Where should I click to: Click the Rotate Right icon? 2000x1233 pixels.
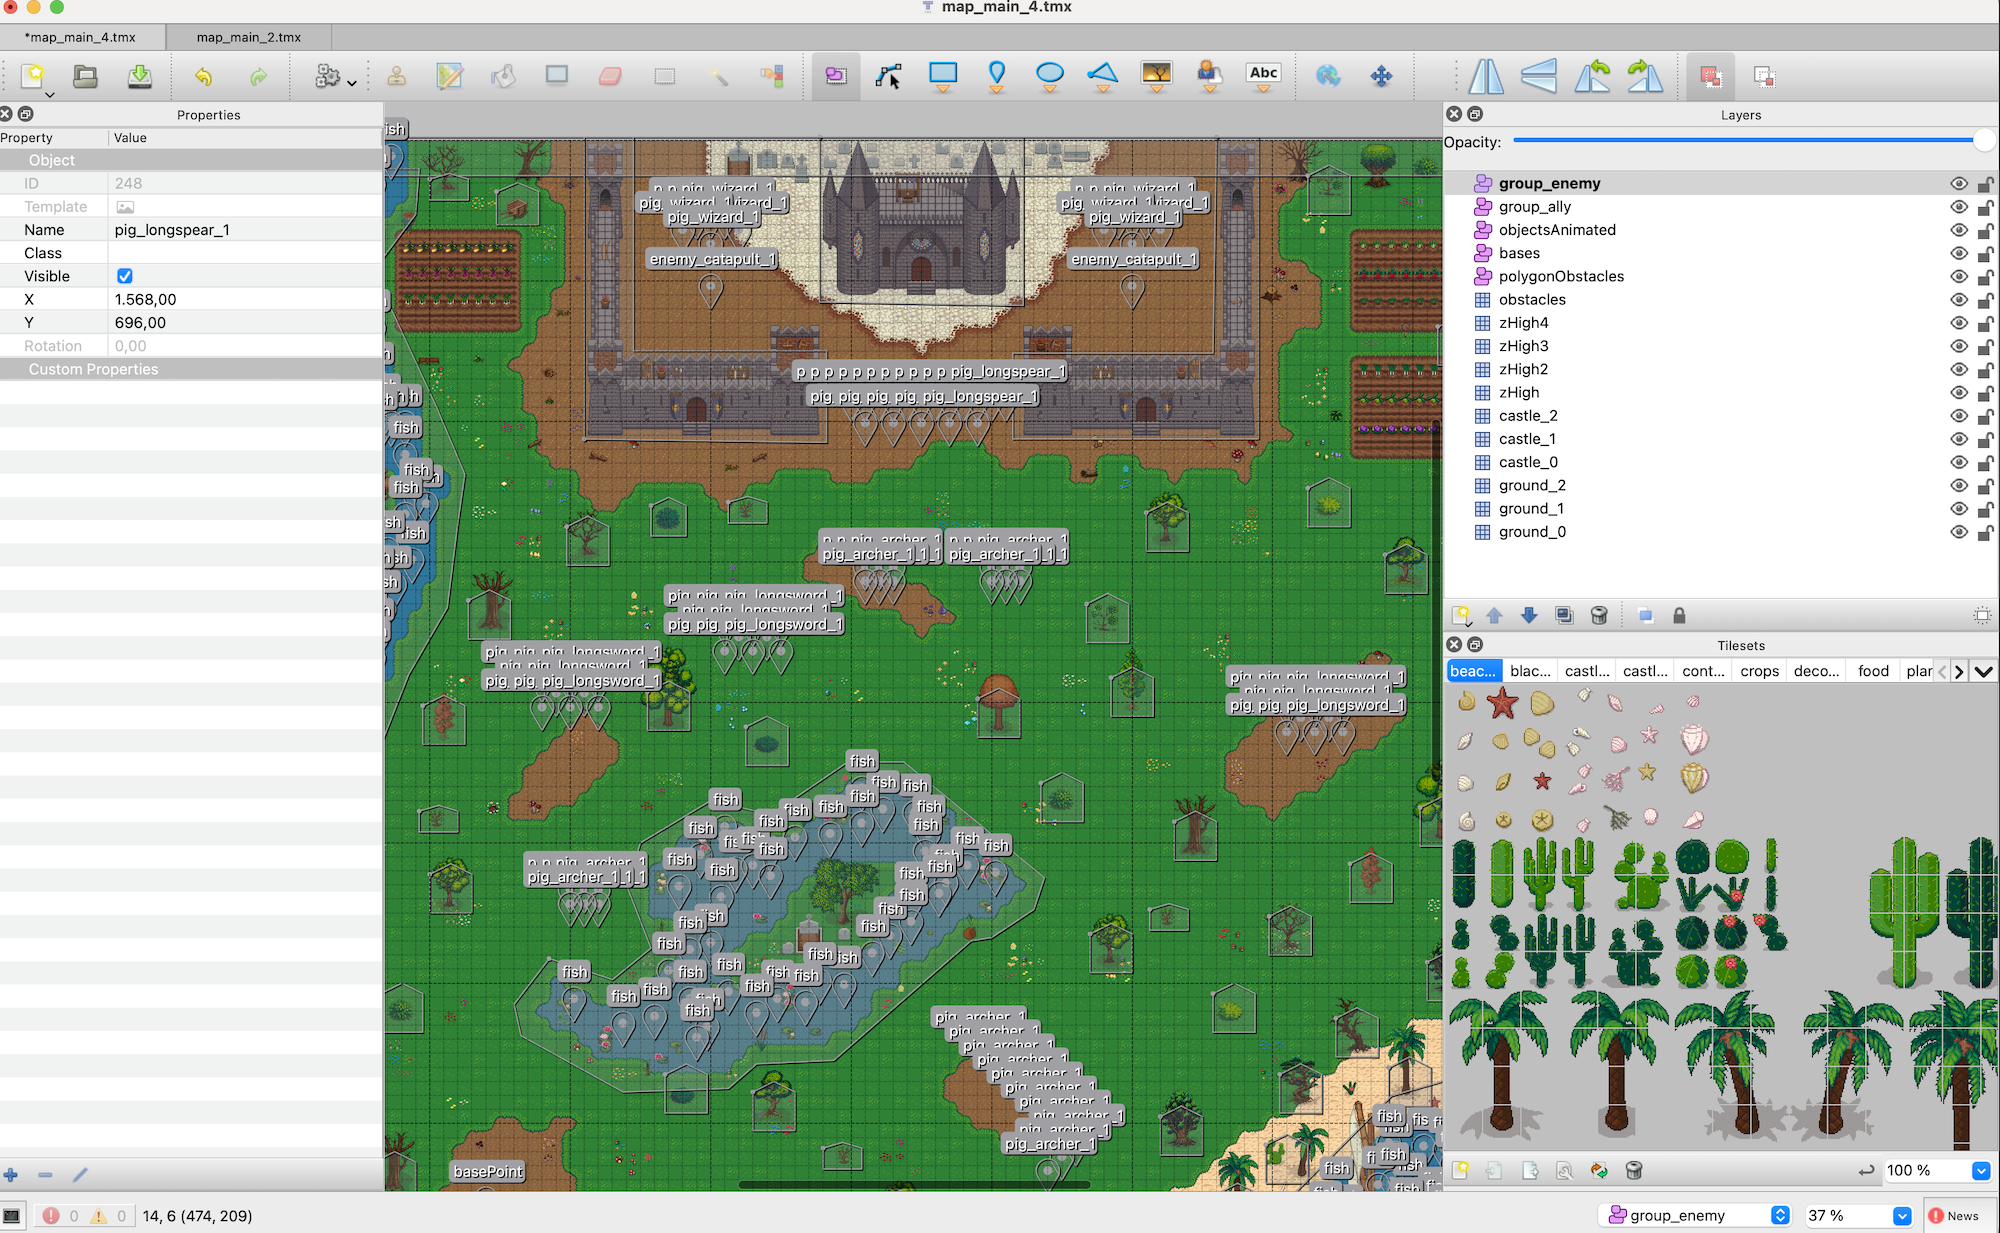1645,76
